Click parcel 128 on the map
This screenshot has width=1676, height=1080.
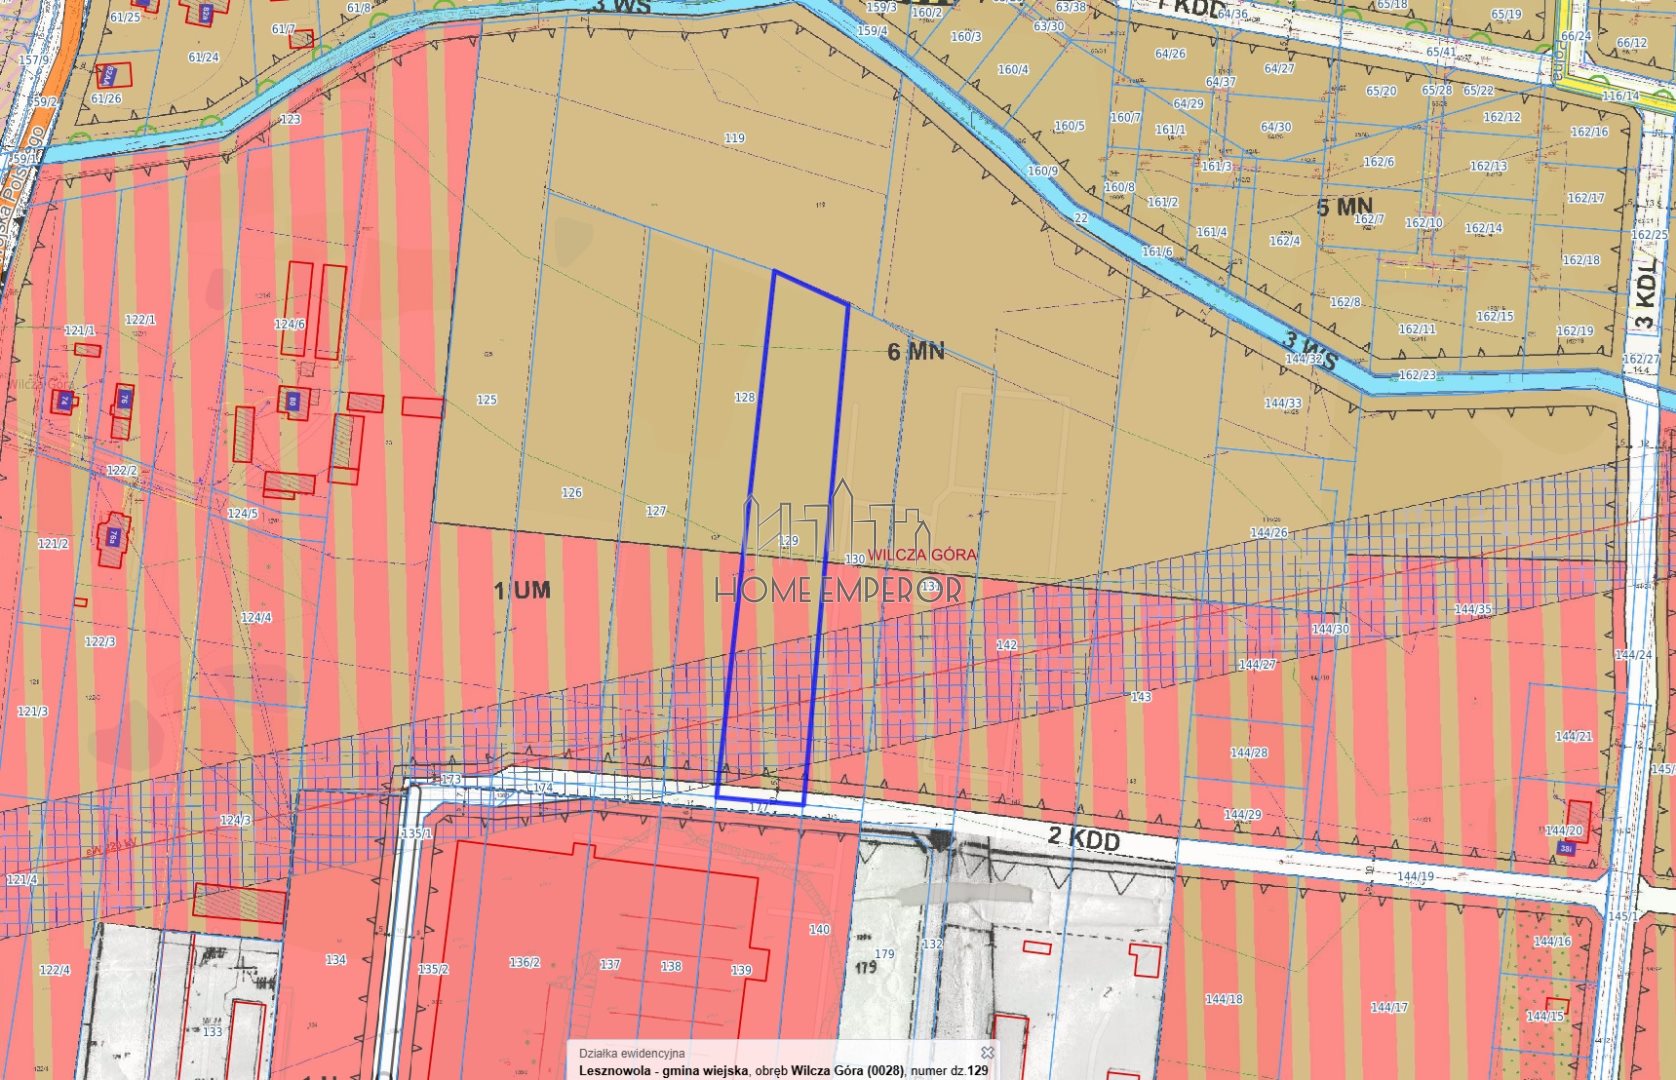[x=745, y=397]
